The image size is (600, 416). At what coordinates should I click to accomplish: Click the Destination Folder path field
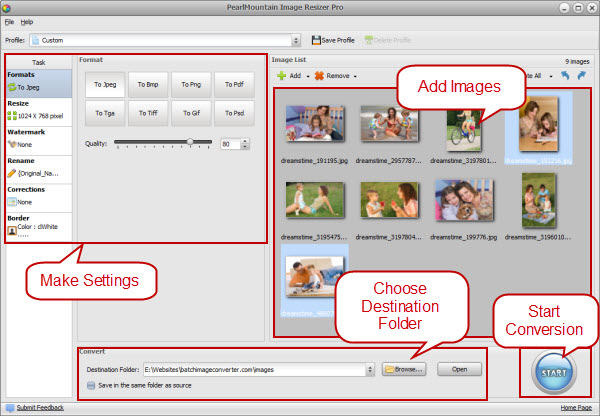255,370
